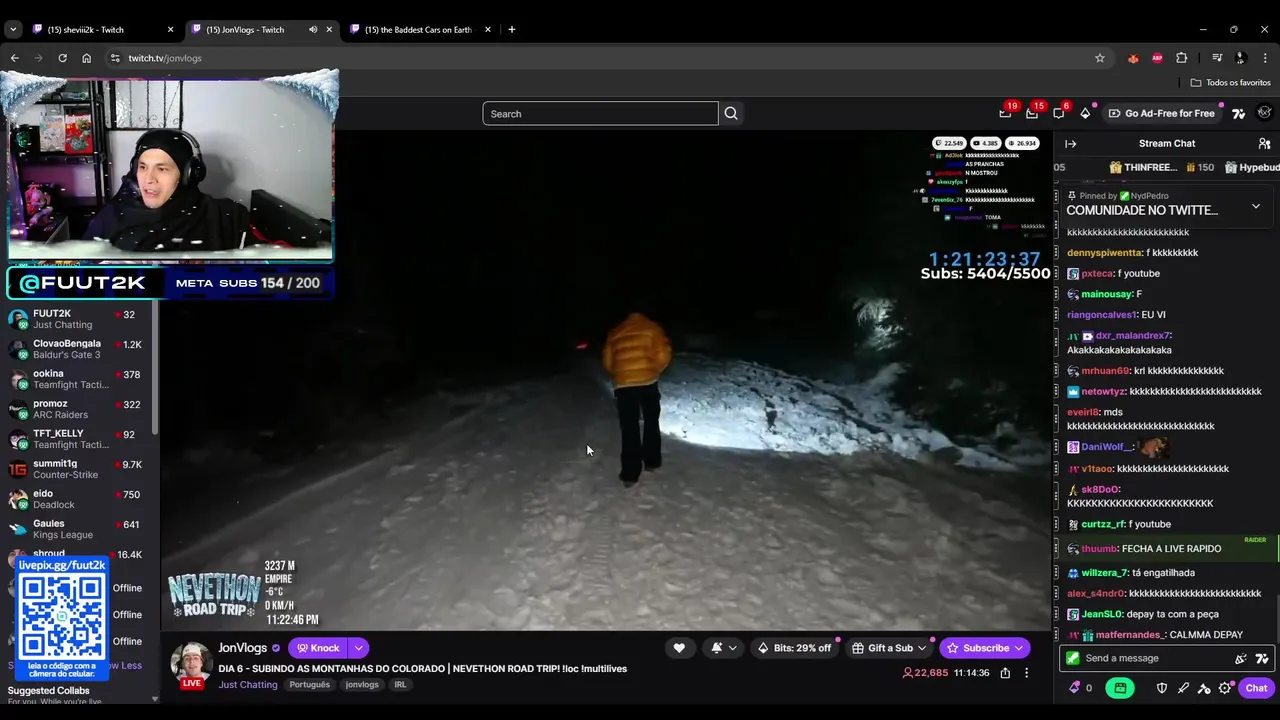Open the notification bell dropdown for JonVlogs
Image resolution: width=1280 pixels, height=720 pixels.
click(724, 648)
